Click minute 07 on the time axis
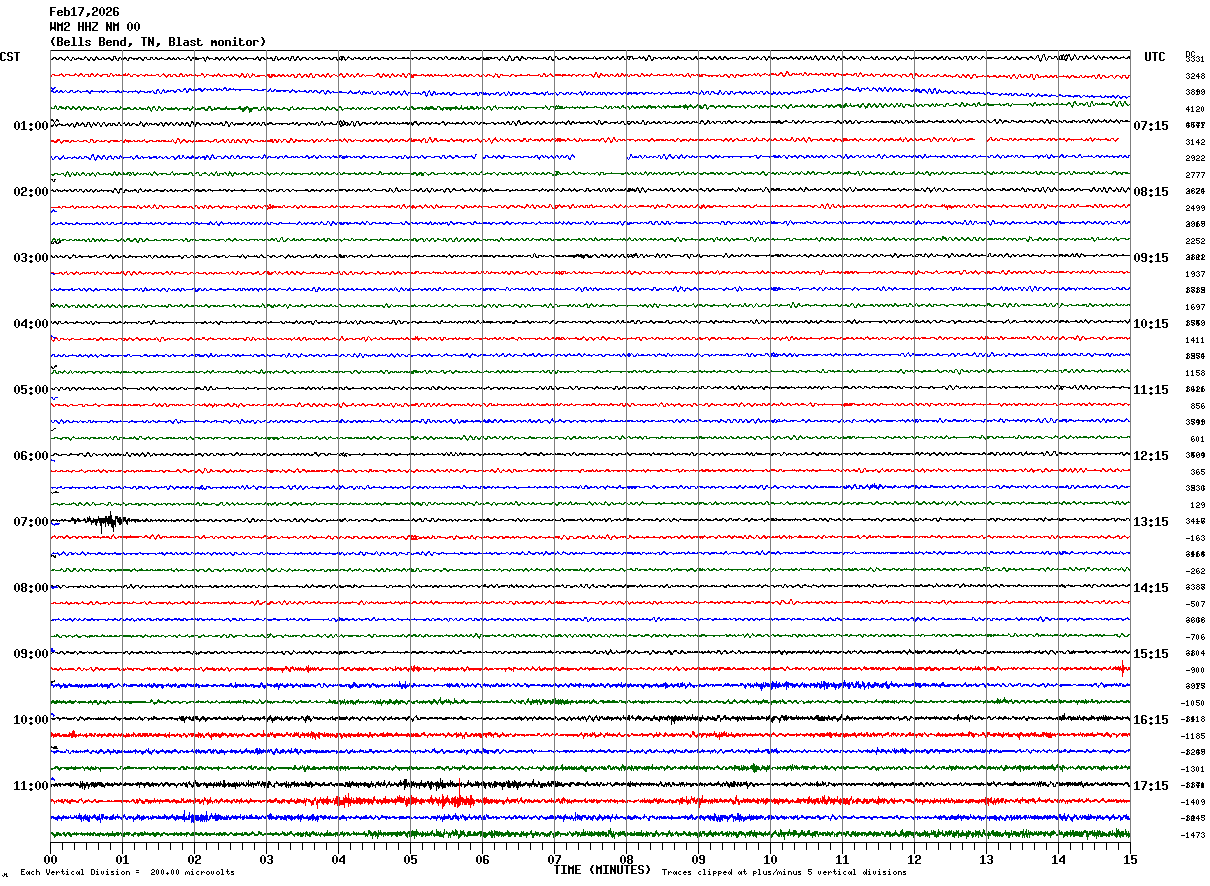This screenshot has width=1210, height=886. pyautogui.click(x=554, y=860)
